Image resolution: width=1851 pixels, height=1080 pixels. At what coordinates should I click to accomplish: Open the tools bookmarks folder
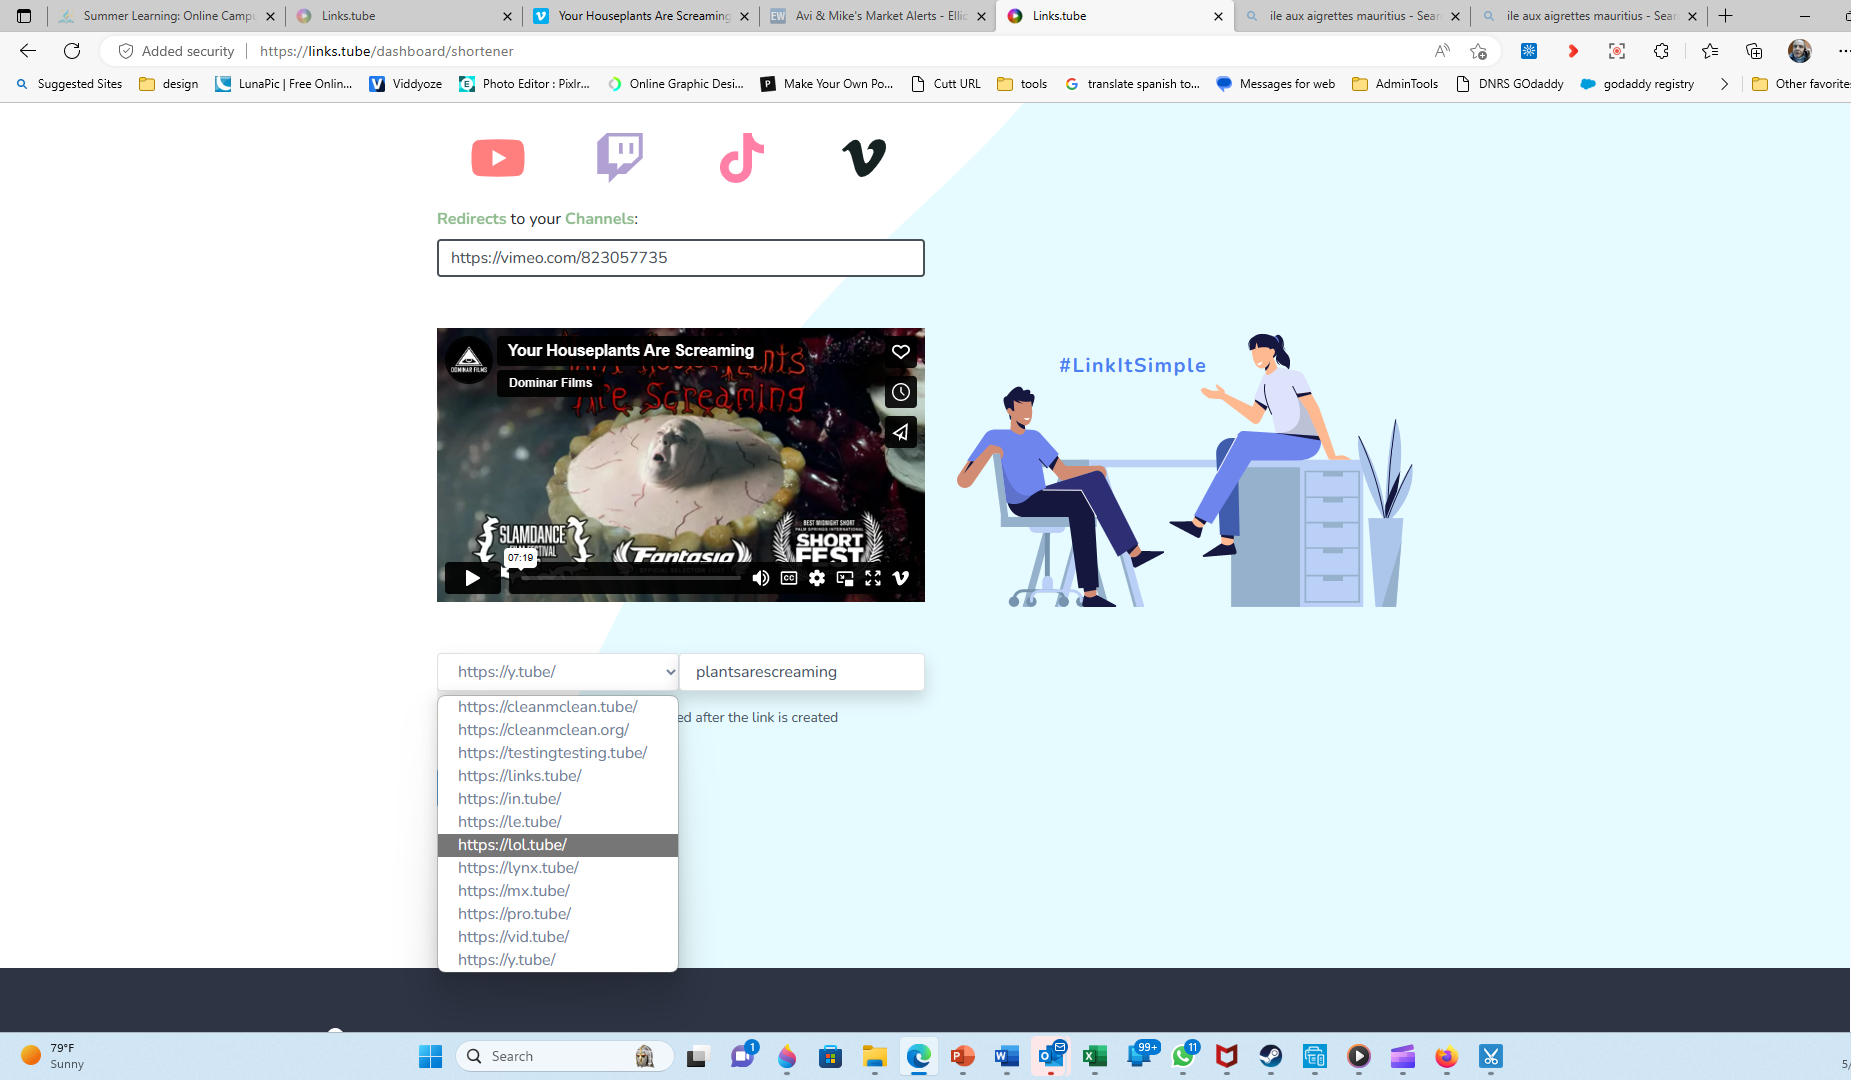tap(1022, 84)
